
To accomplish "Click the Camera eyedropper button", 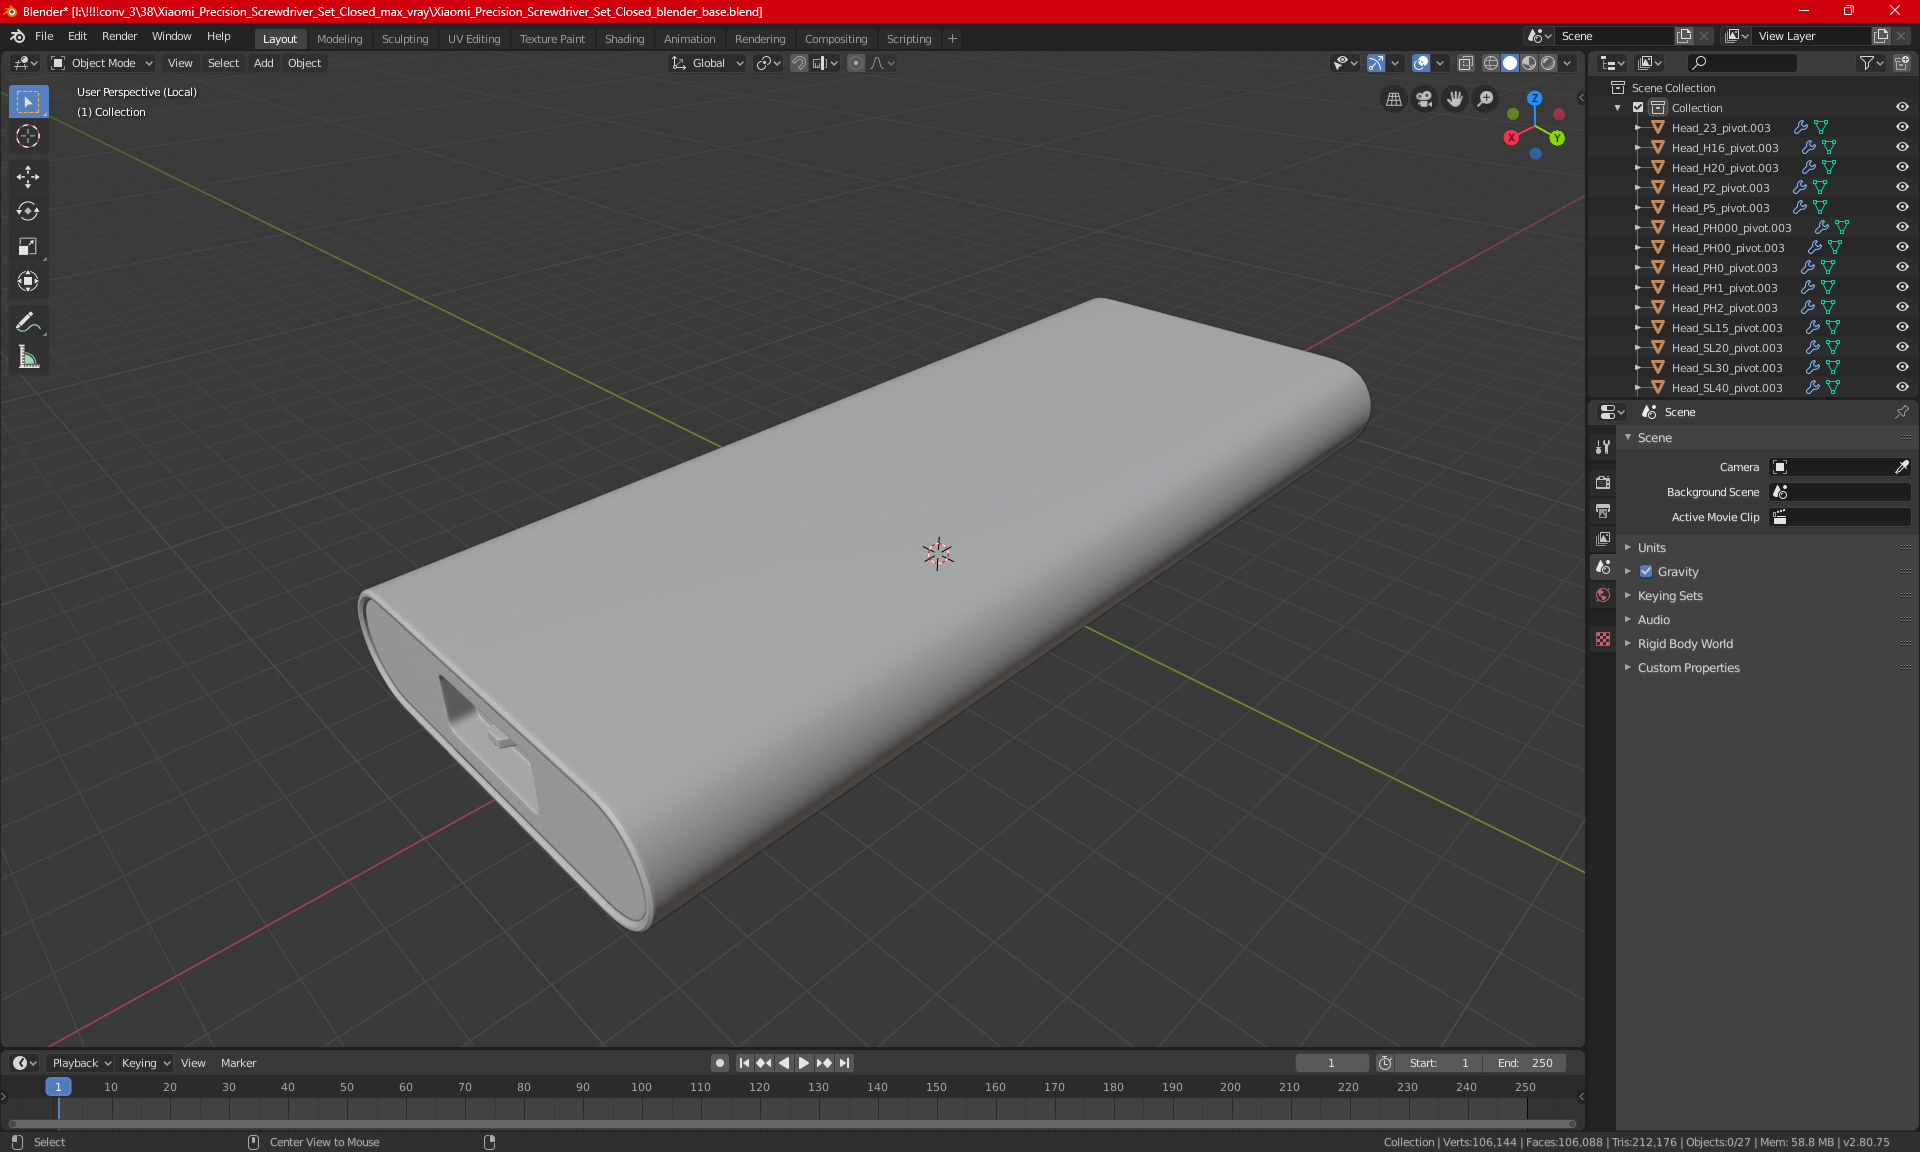I will (1901, 467).
